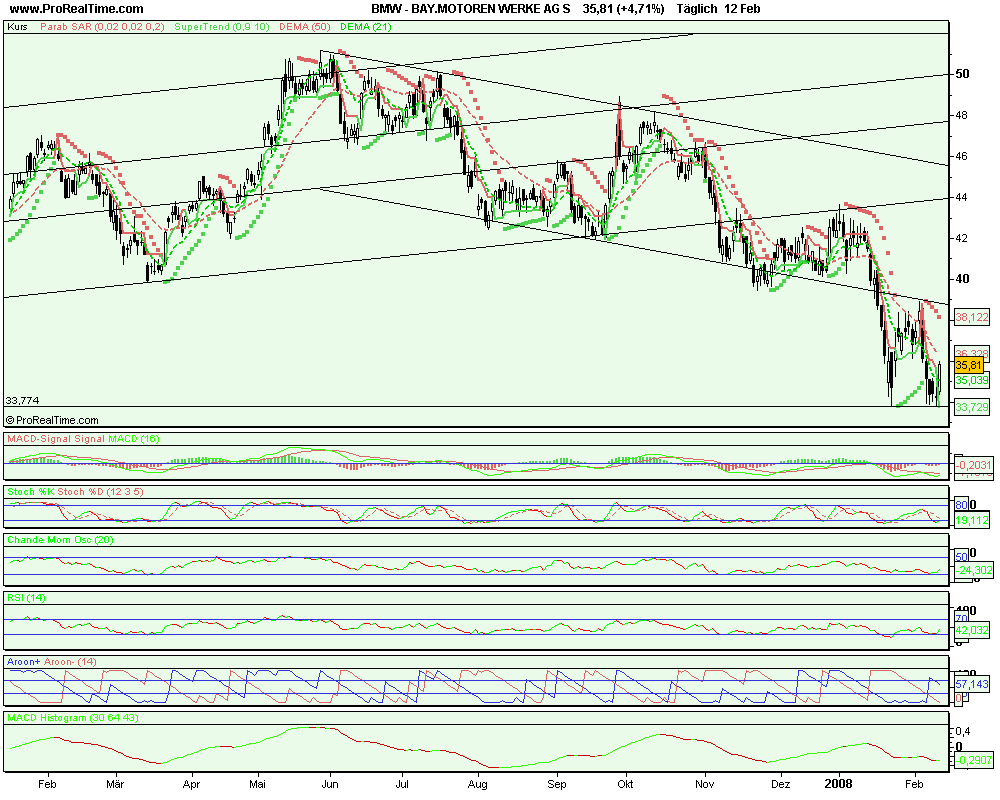This screenshot has width=1000, height=800.
Task: Click the 12 Feb date label in header
Action: (x=742, y=9)
